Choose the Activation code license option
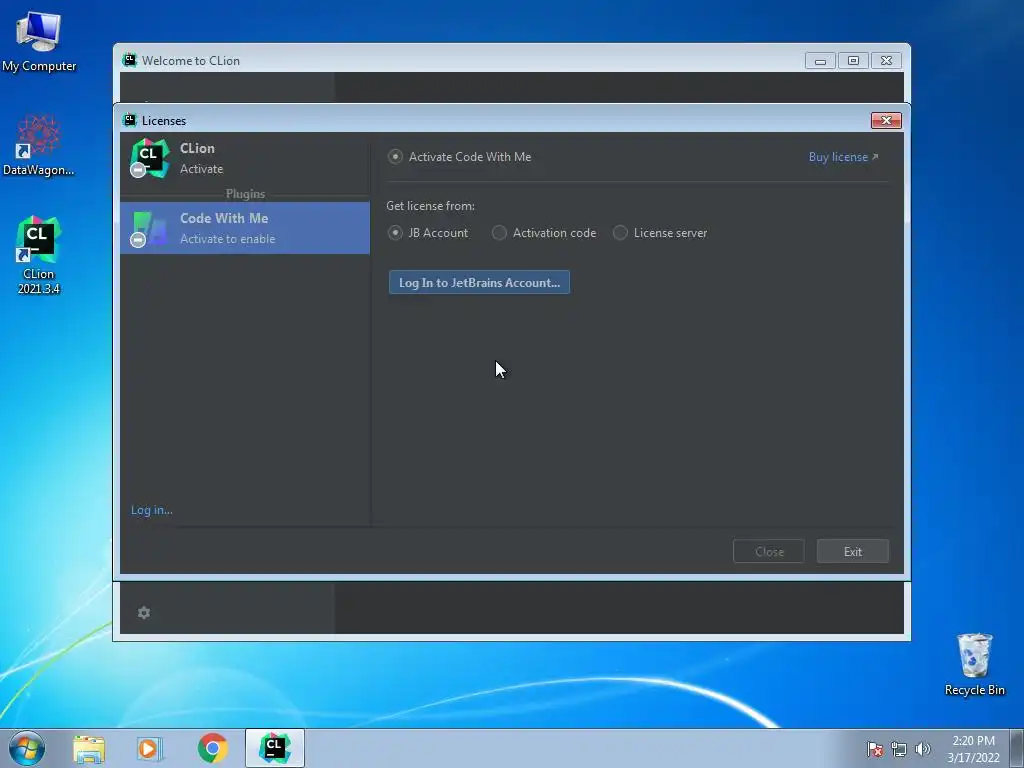1024x768 pixels. (x=499, y=233)
